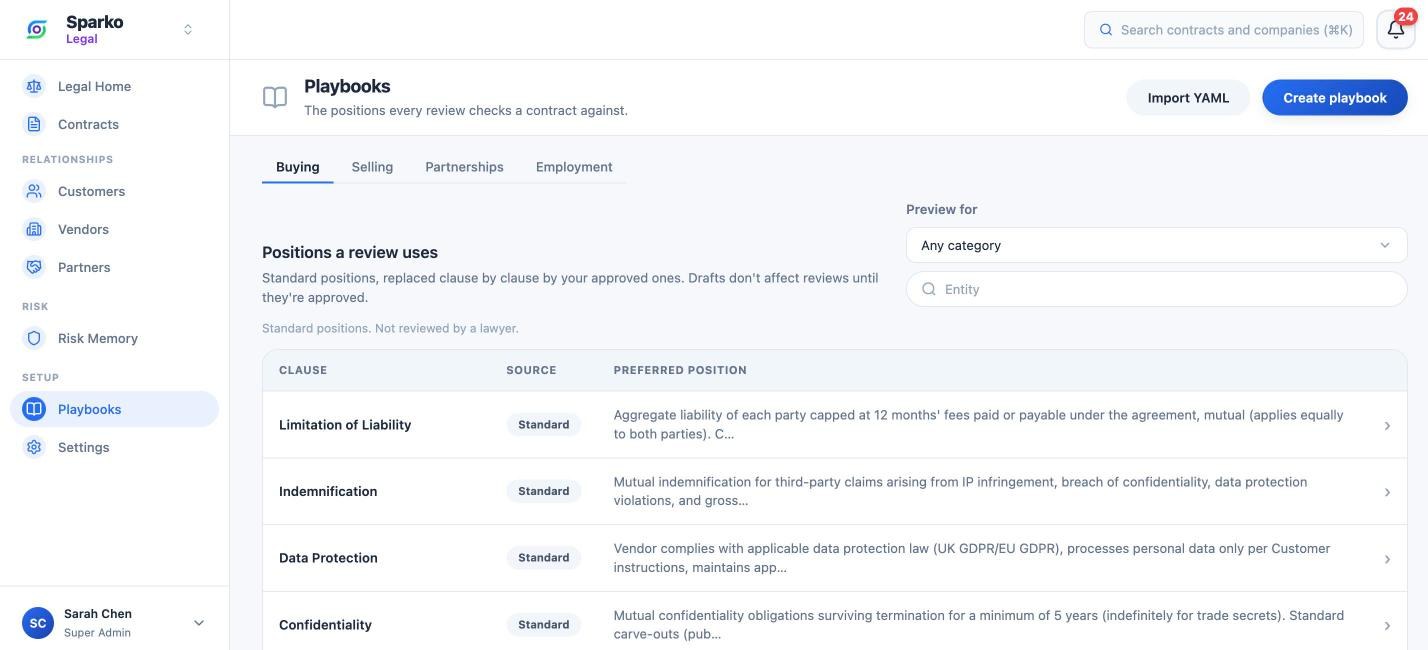Expand the Confidentiality row chevron
Screen dimensions: 1428x650
(1387, 626)
